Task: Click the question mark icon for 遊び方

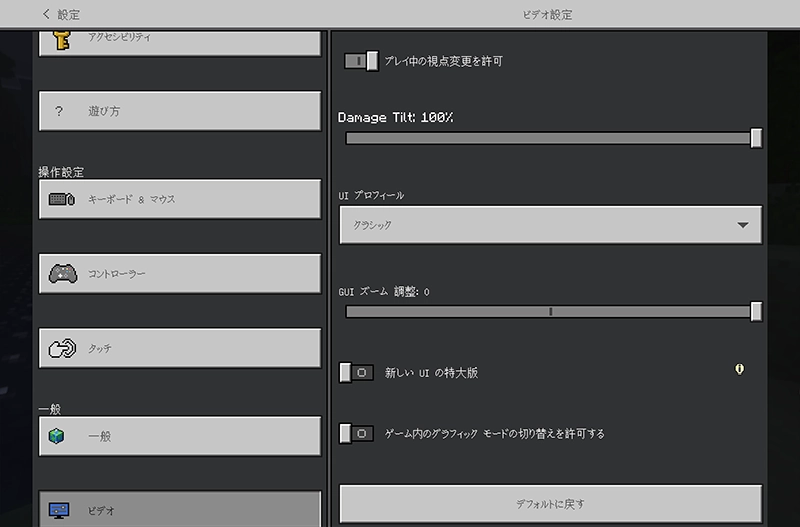Action: click(x=59, y=111)
